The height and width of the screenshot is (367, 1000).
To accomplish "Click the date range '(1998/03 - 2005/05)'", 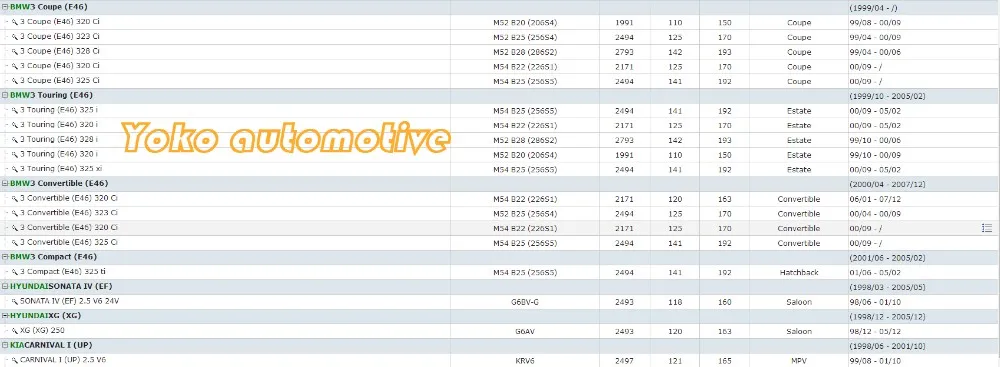I will 887,287.
